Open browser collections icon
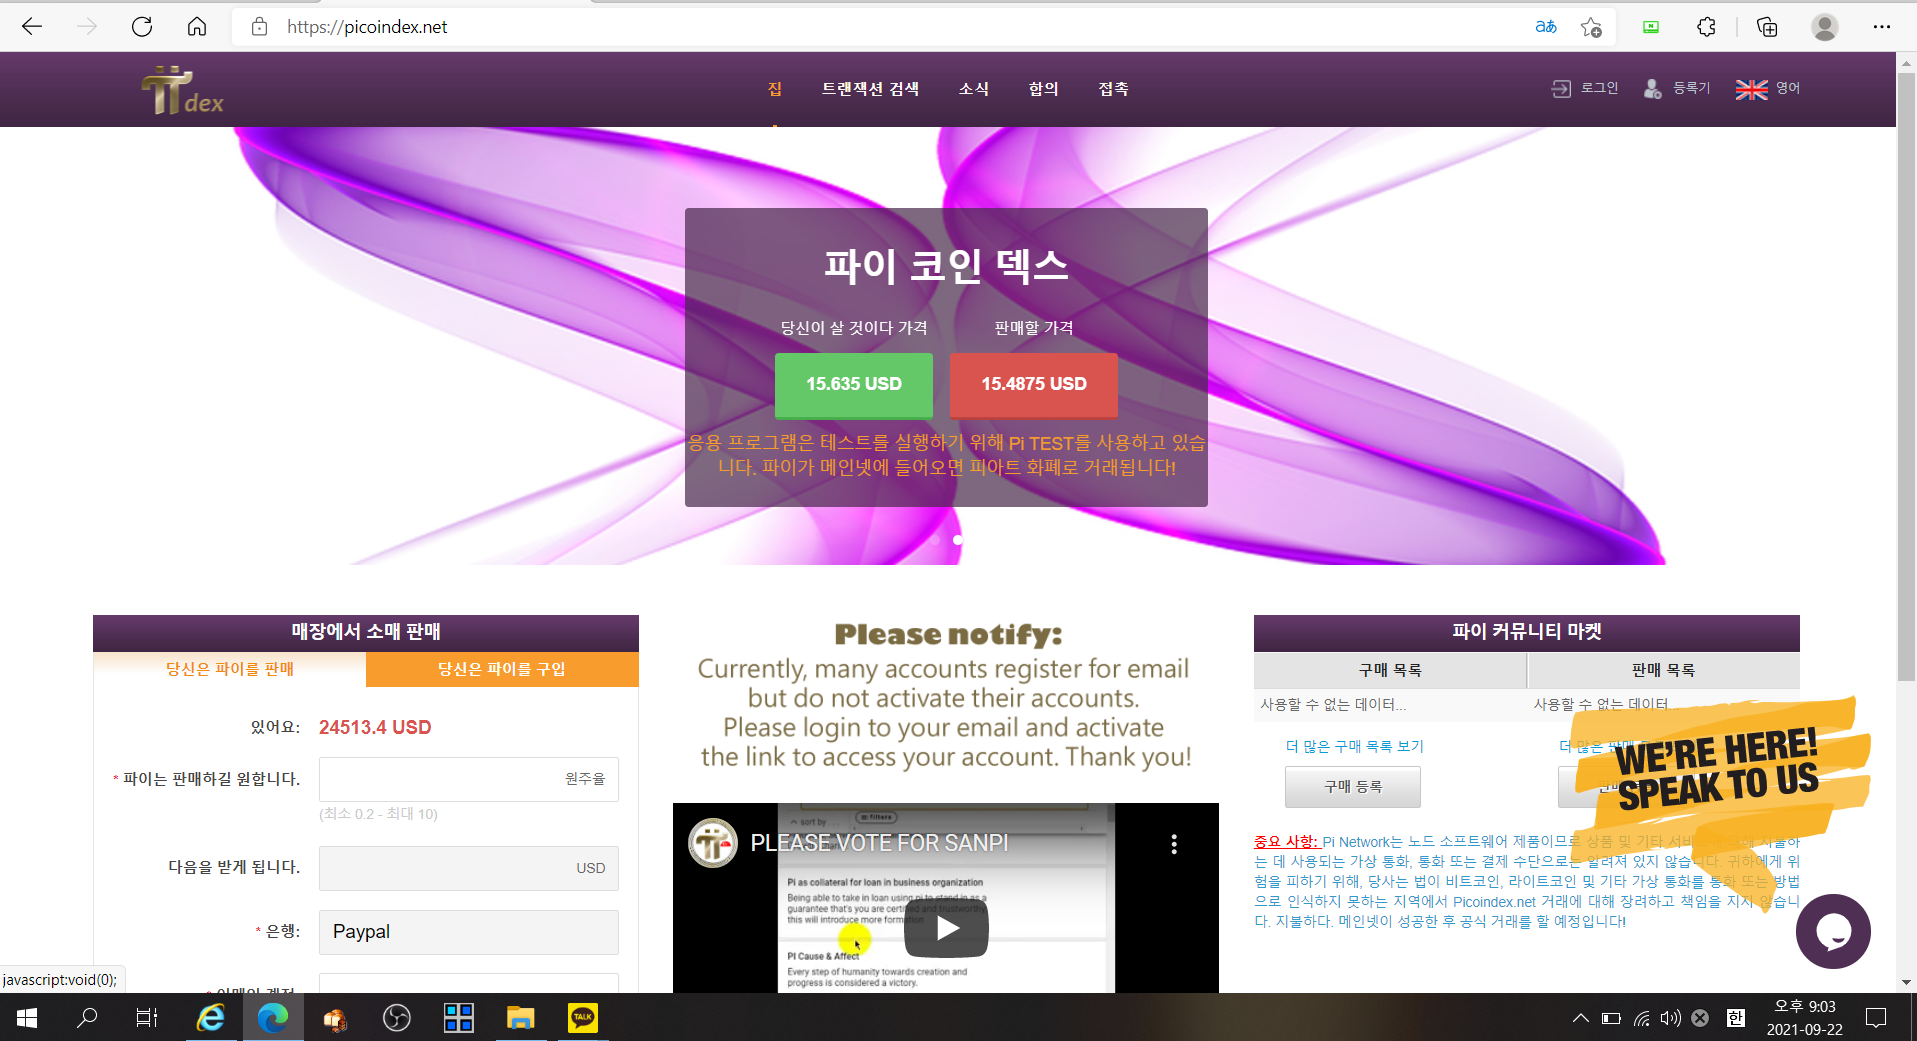1917x1041 pixels. [1767, 27]
